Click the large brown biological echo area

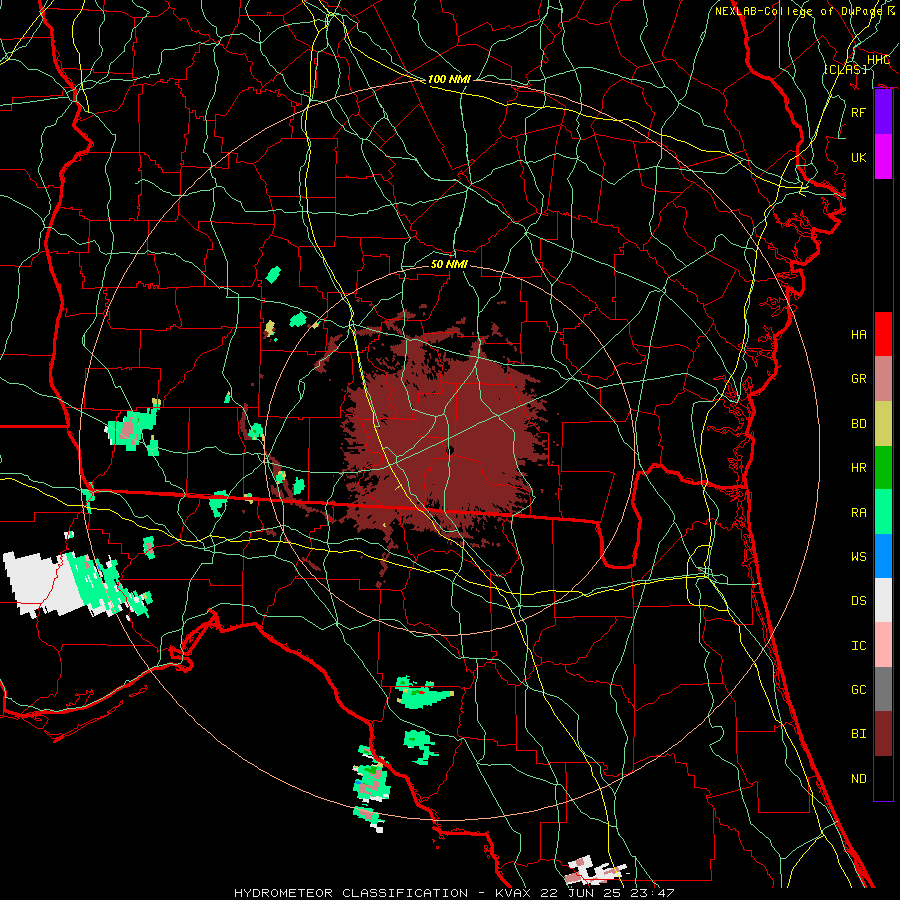[x=445, y=439]
